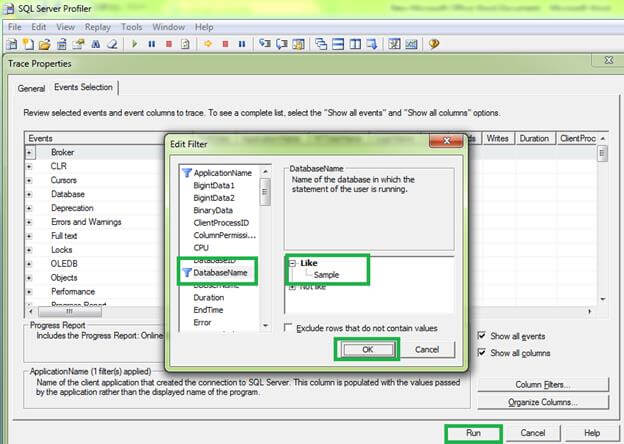Pause the trace using the icon beside green play
This screenshot has height=444, width=624.
tap(152, 44)
